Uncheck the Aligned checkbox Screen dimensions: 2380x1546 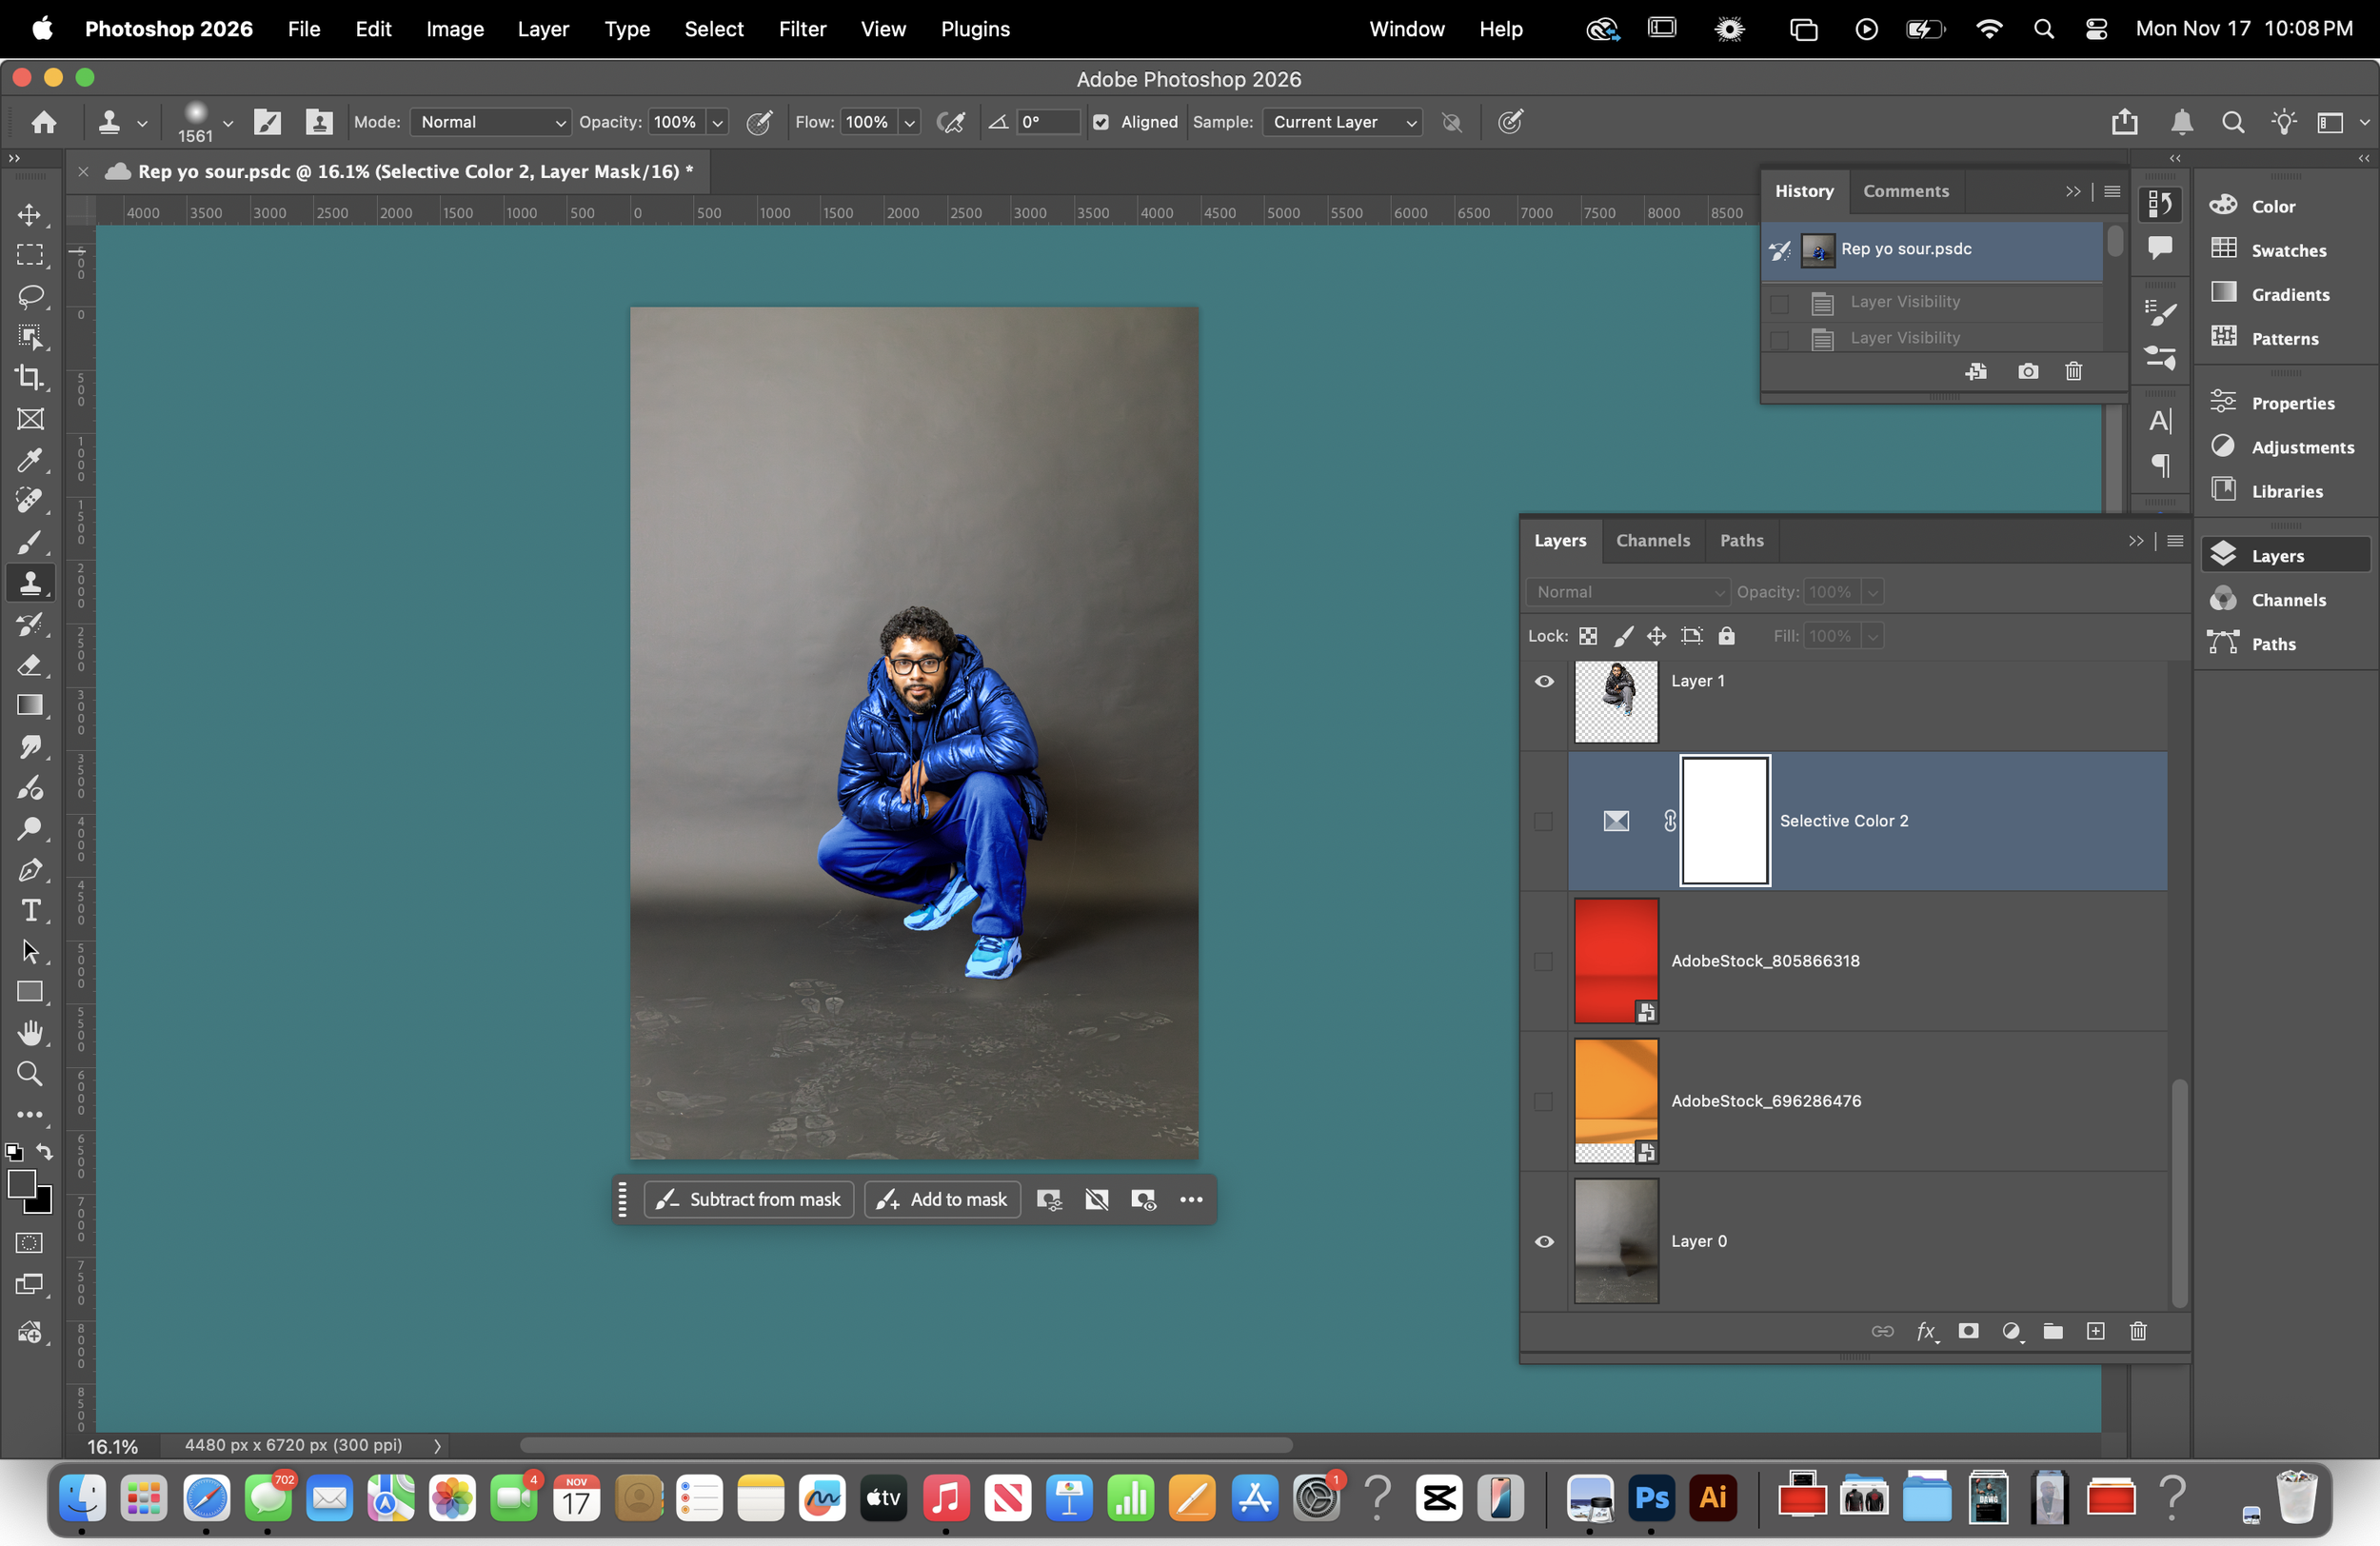[x=1101, y=122]
